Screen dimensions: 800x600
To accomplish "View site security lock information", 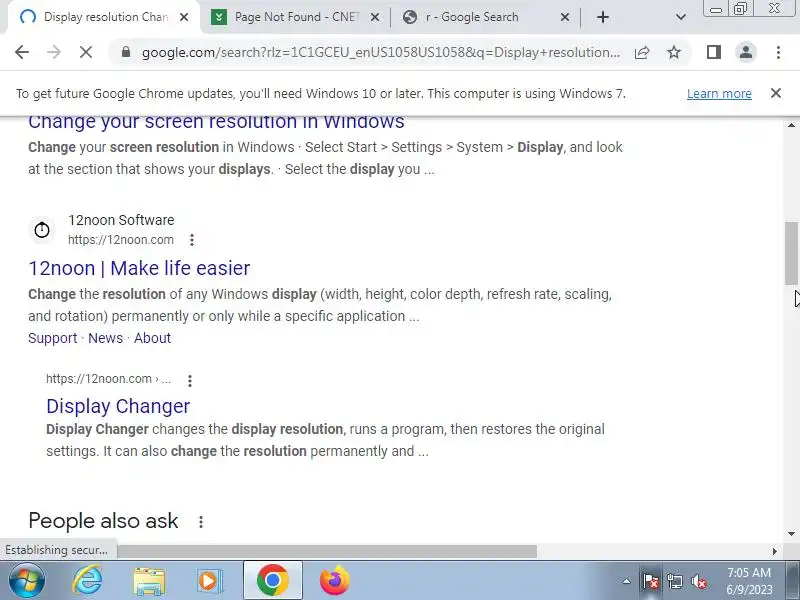I will pyautogui.click(x=126, y=52).
